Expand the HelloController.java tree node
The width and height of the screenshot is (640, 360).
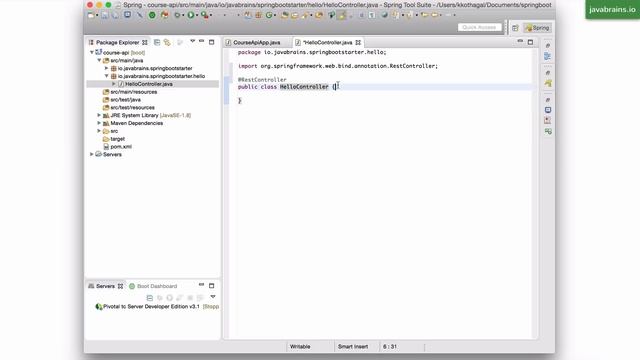114,84
